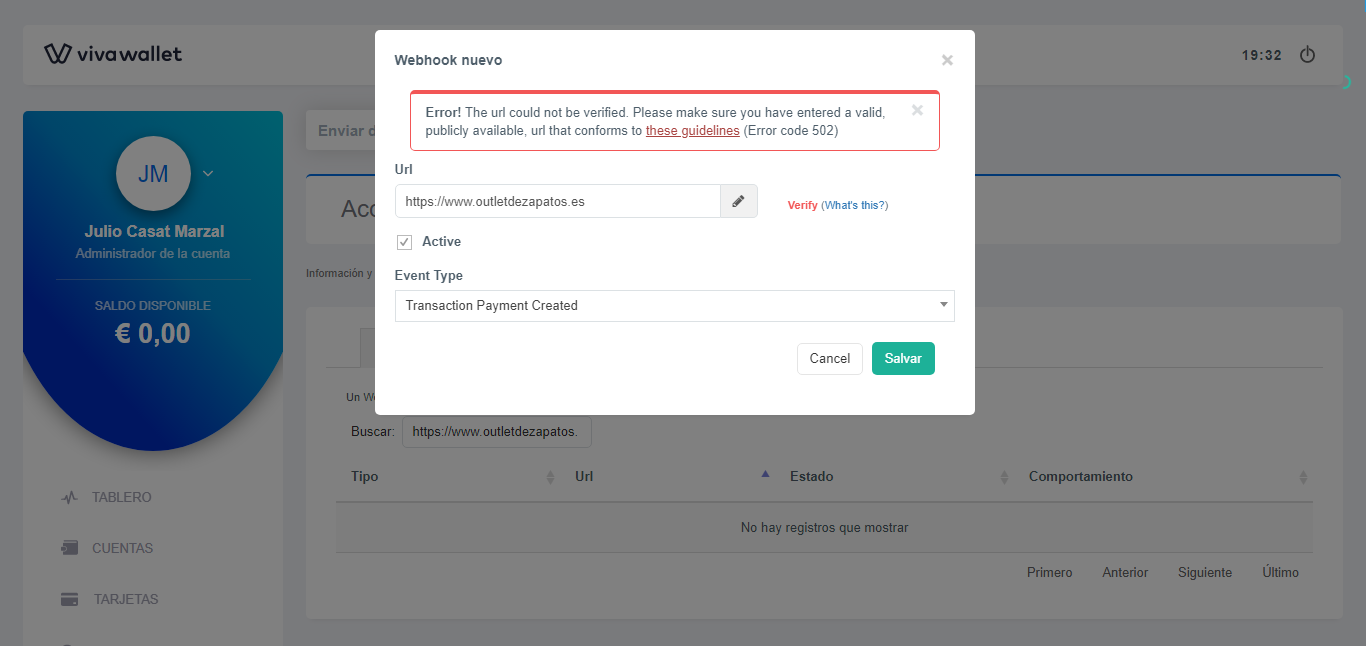Image resolution: width=1366 pixels, height=646 pixels.
Task: Click the Url column ascending sort arrow
Action: pos(765,472)
